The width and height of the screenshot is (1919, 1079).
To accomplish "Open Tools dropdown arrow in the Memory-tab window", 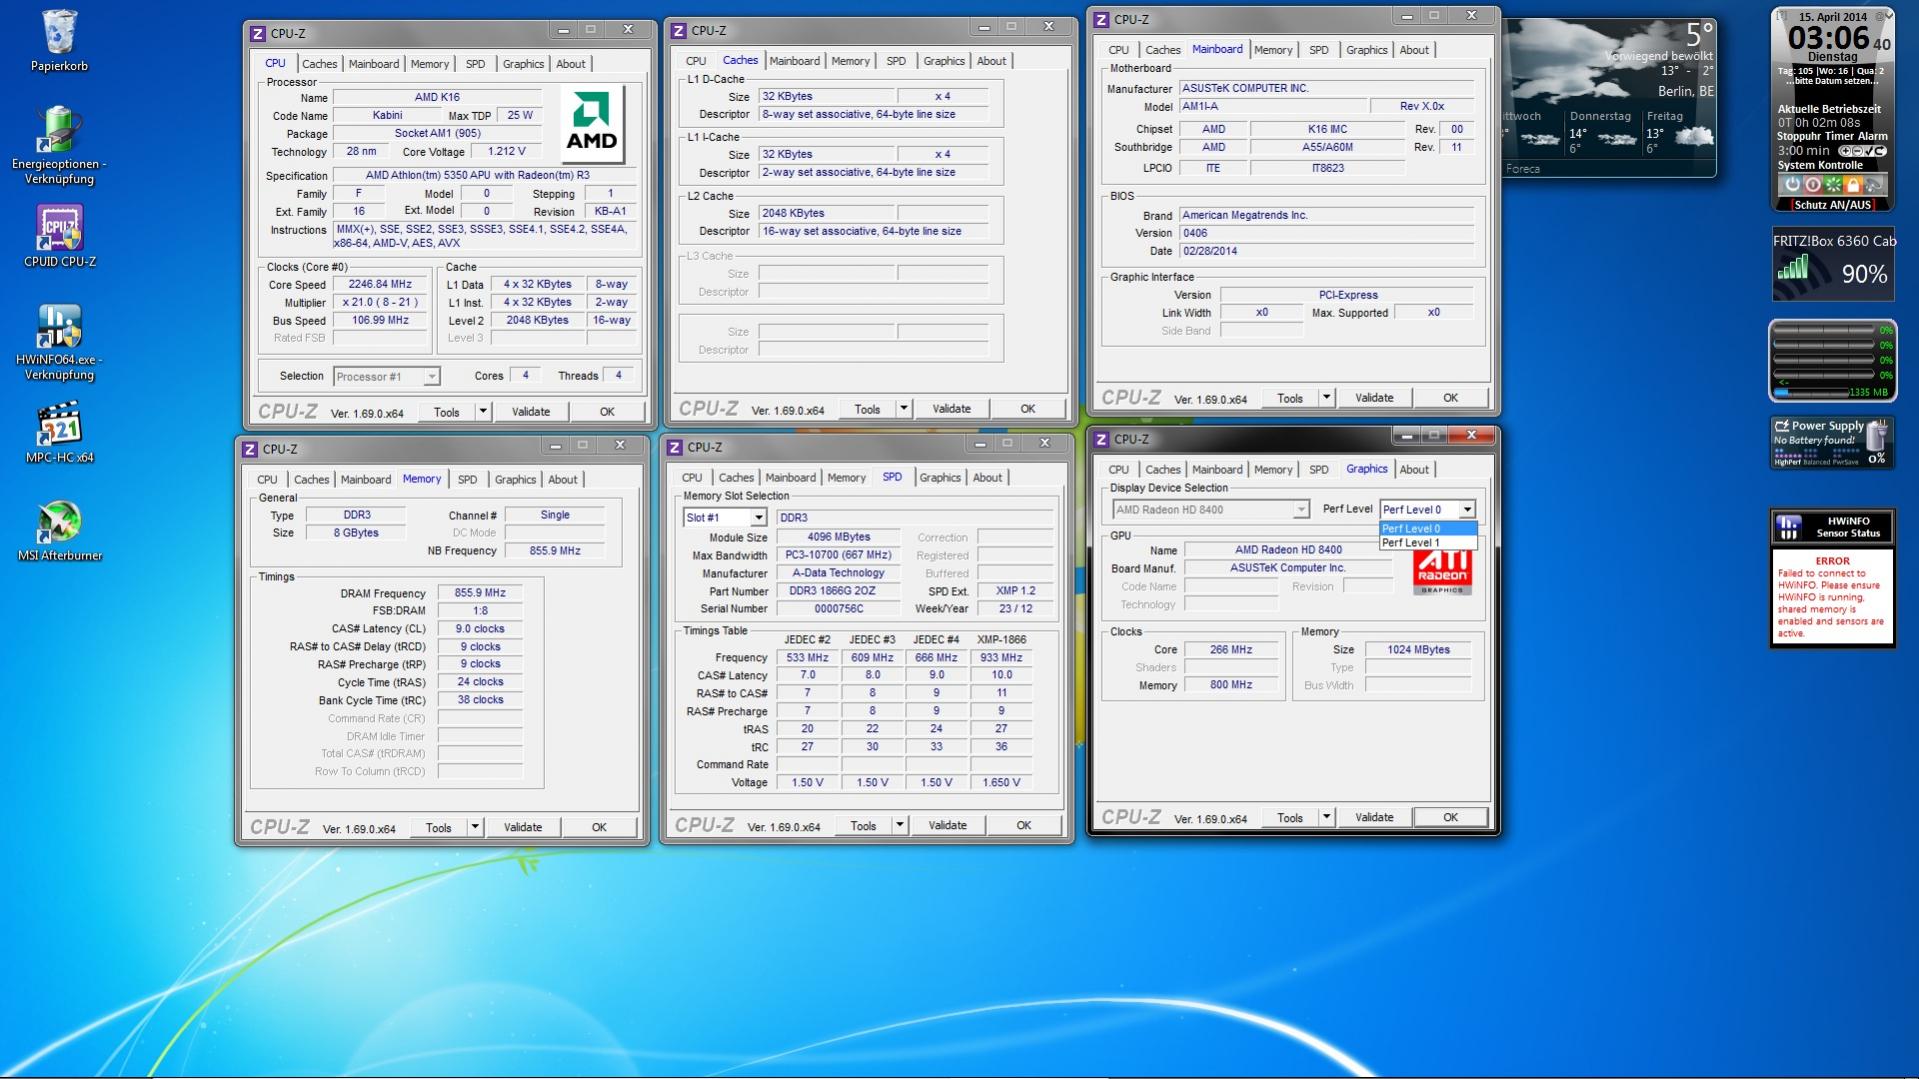I will point(475,828).
